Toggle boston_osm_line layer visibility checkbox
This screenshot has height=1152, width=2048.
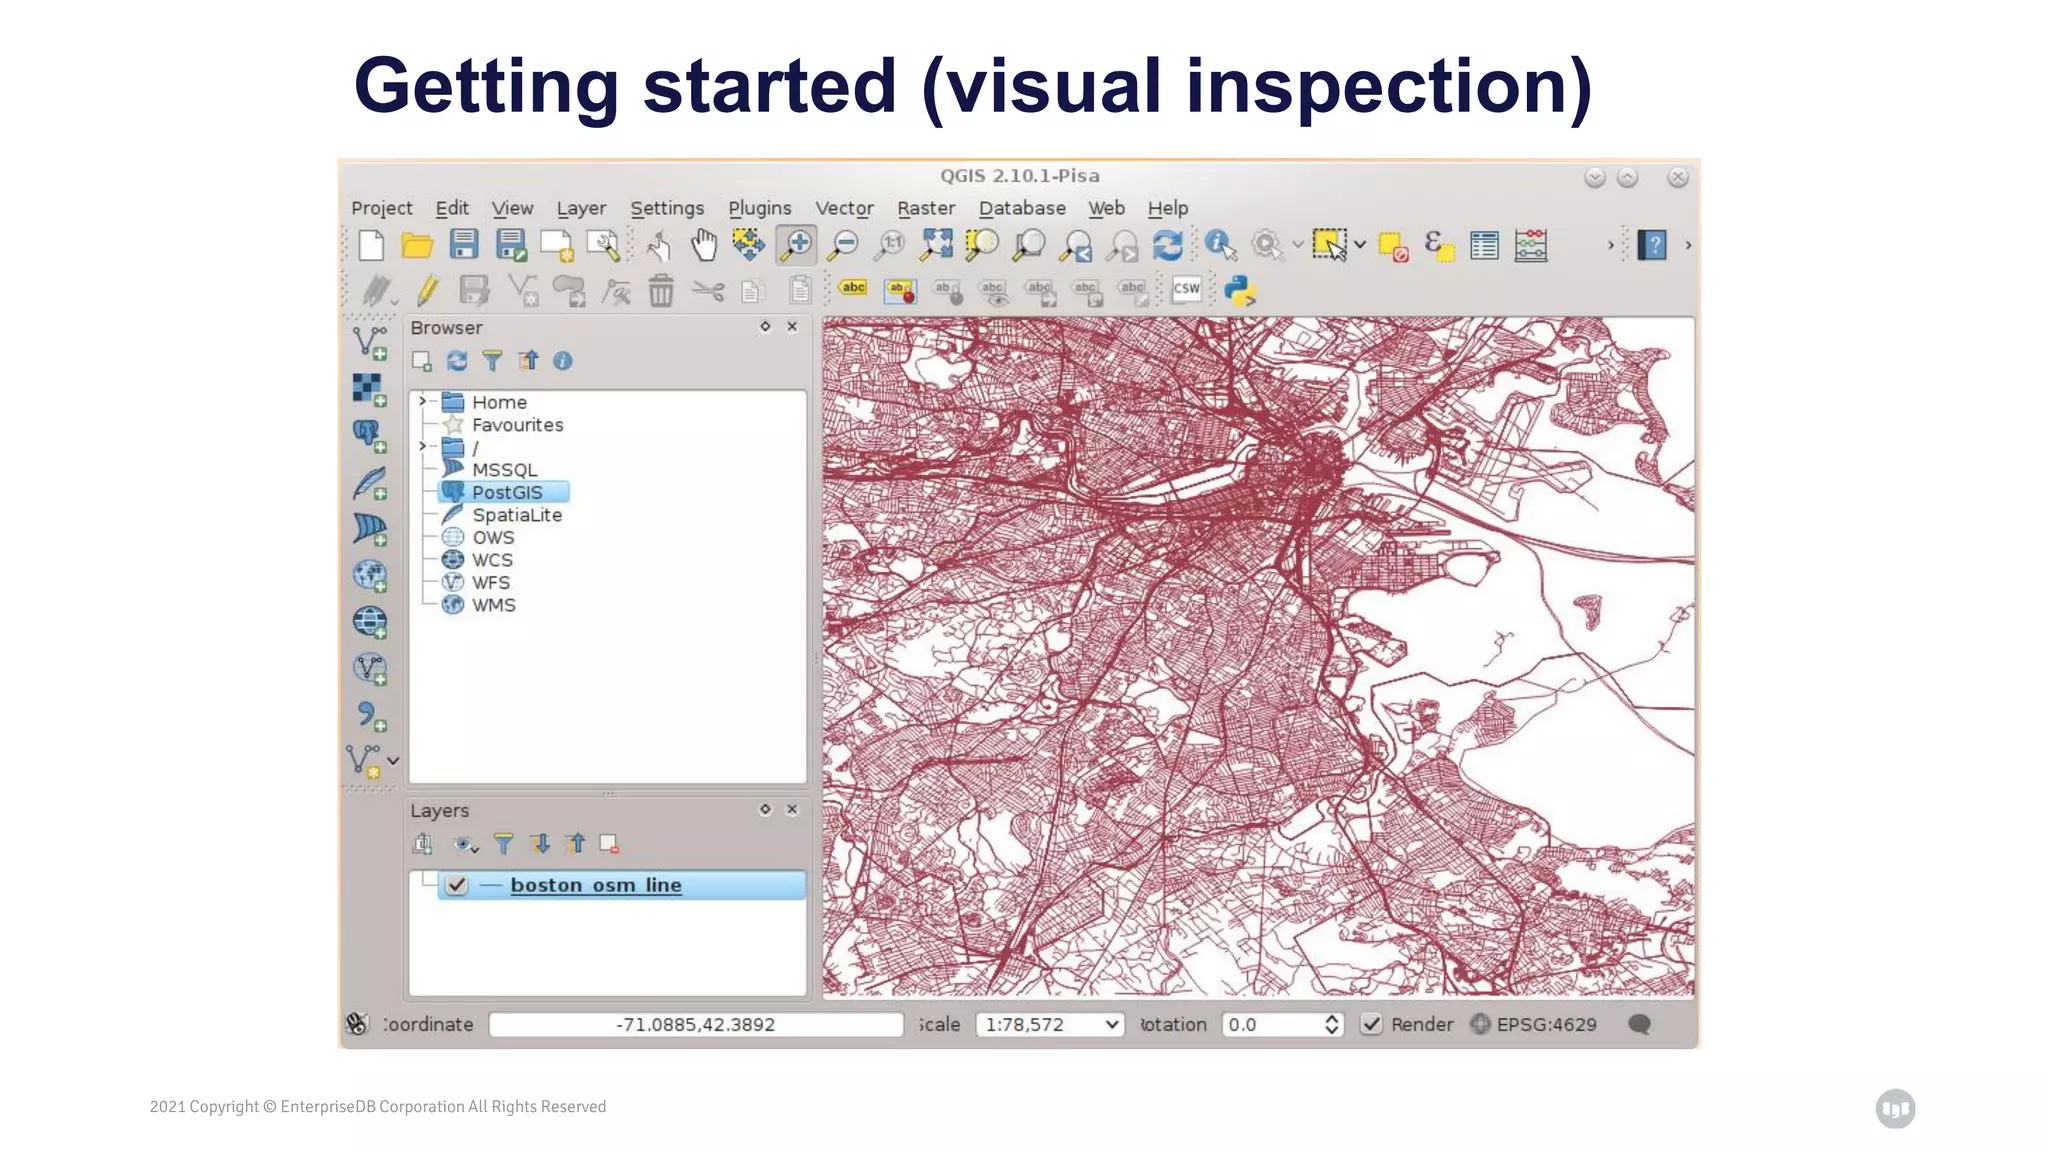457,885
